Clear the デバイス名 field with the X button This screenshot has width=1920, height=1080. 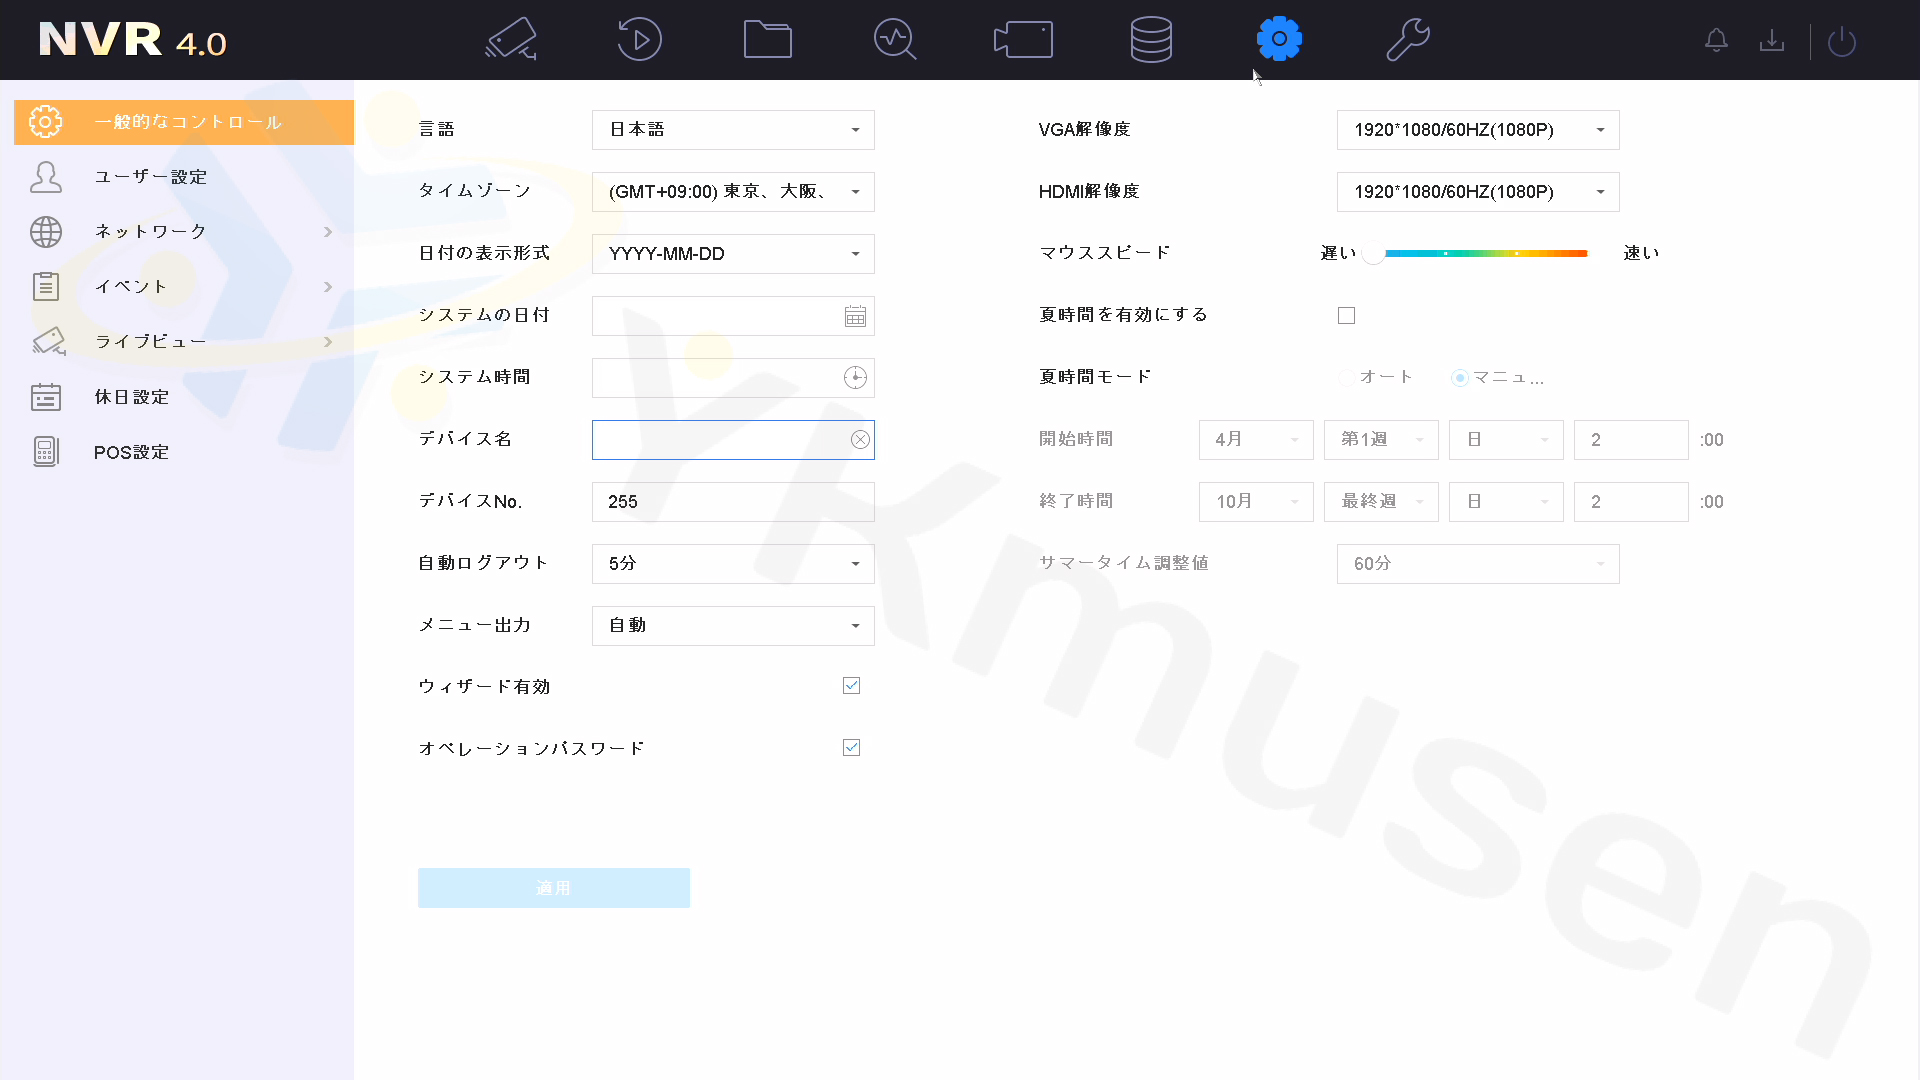coord(859,439)
